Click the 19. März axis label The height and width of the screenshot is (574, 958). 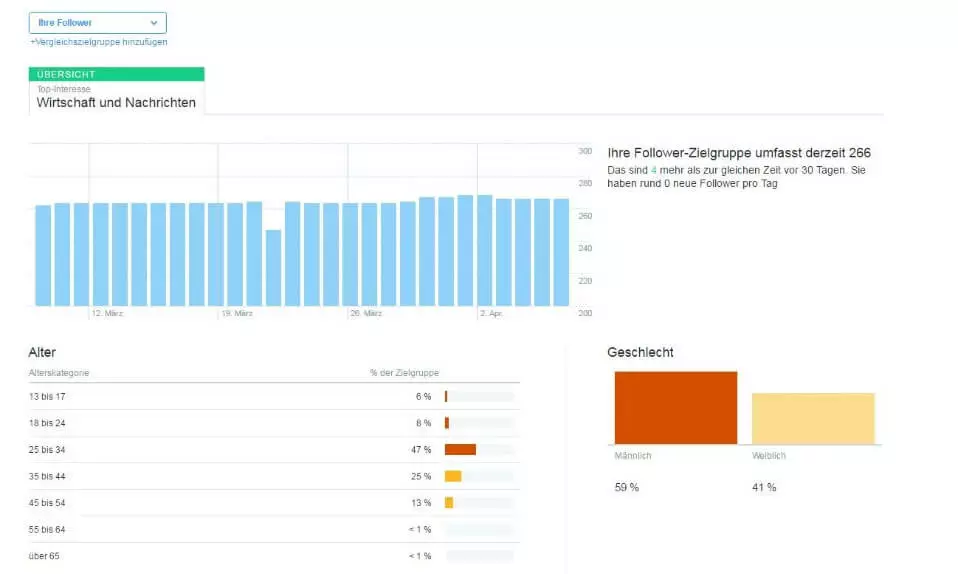click(237, 313)
